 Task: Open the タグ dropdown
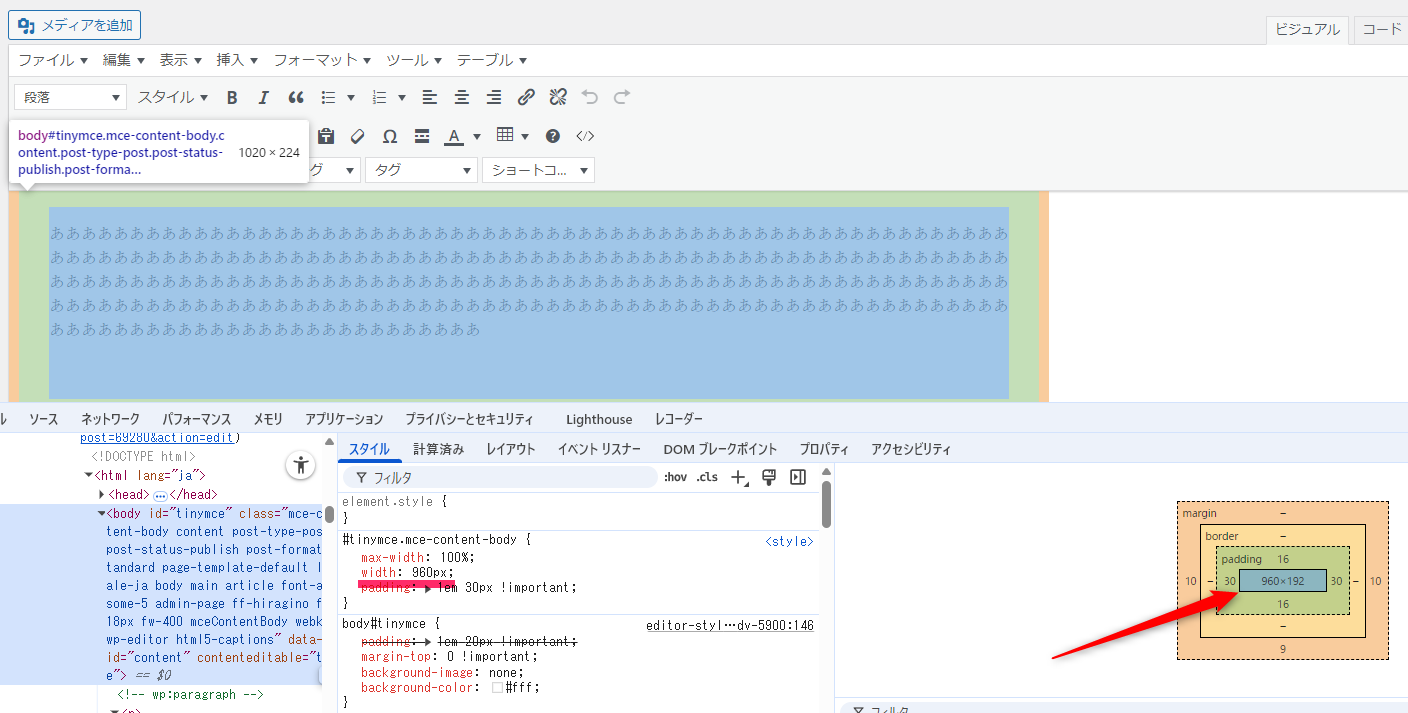(x=421, y=170)
